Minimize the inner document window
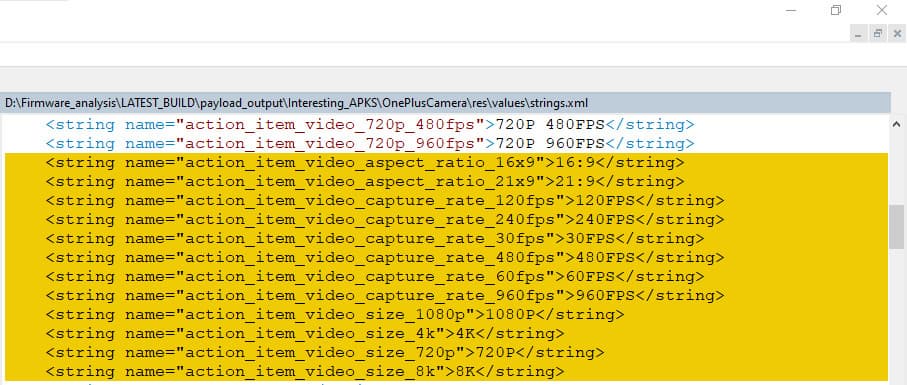The image size is (907, 385). tap(858, 34)
